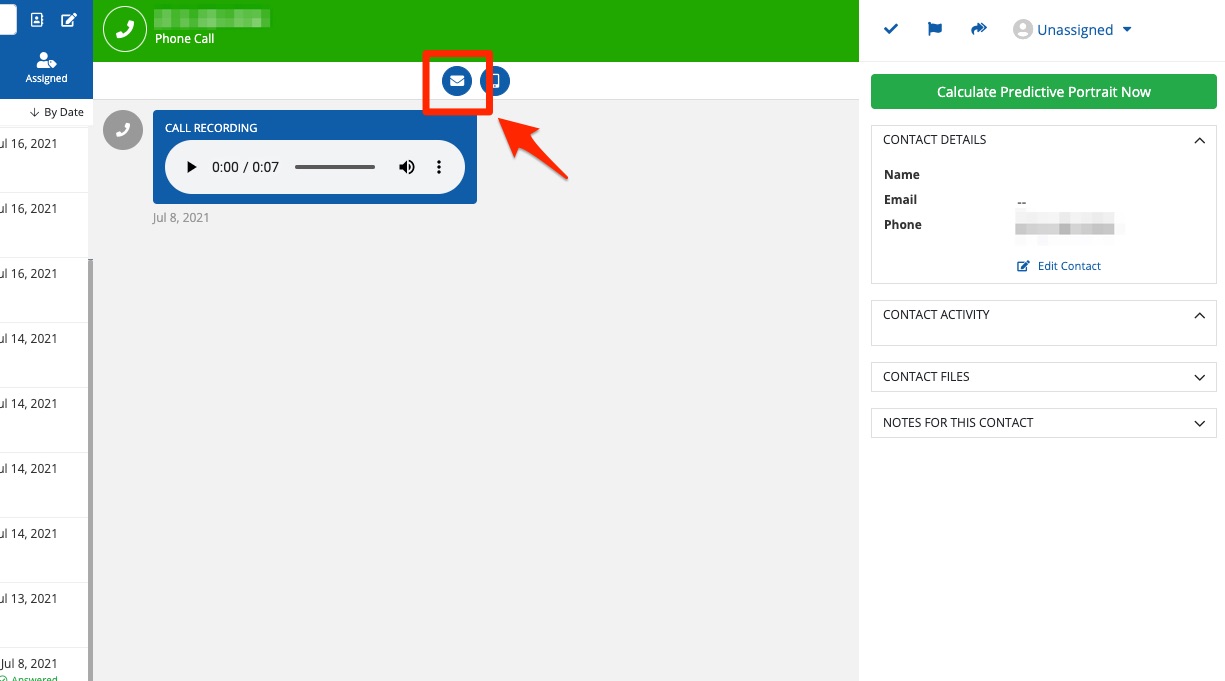Play the call recording
The width and height of the screenshot is (1225, 681).
tap(192, 167)
